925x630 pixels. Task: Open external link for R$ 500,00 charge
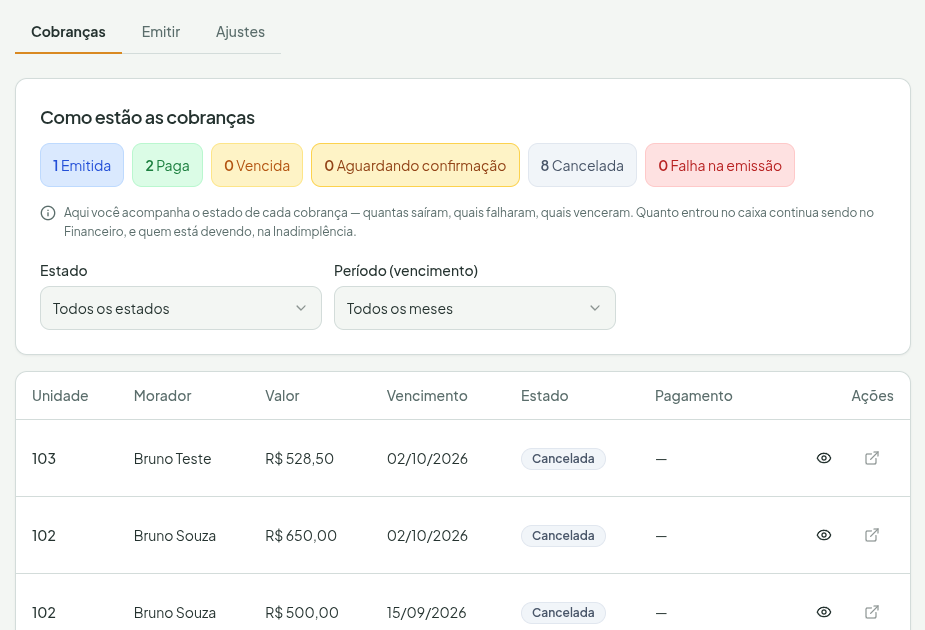872,612
